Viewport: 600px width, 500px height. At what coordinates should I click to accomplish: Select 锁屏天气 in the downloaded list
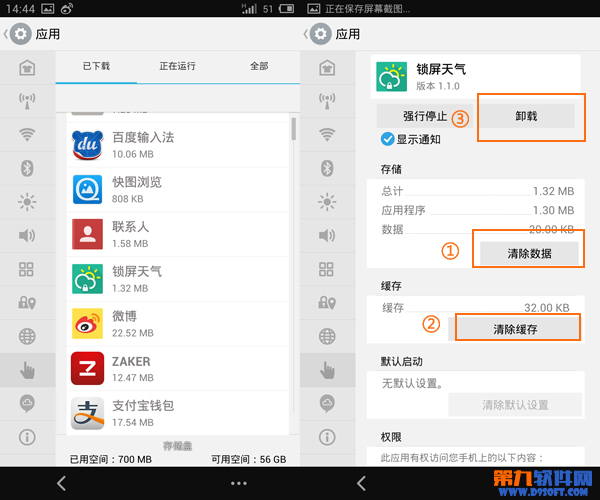coord(178,279)
